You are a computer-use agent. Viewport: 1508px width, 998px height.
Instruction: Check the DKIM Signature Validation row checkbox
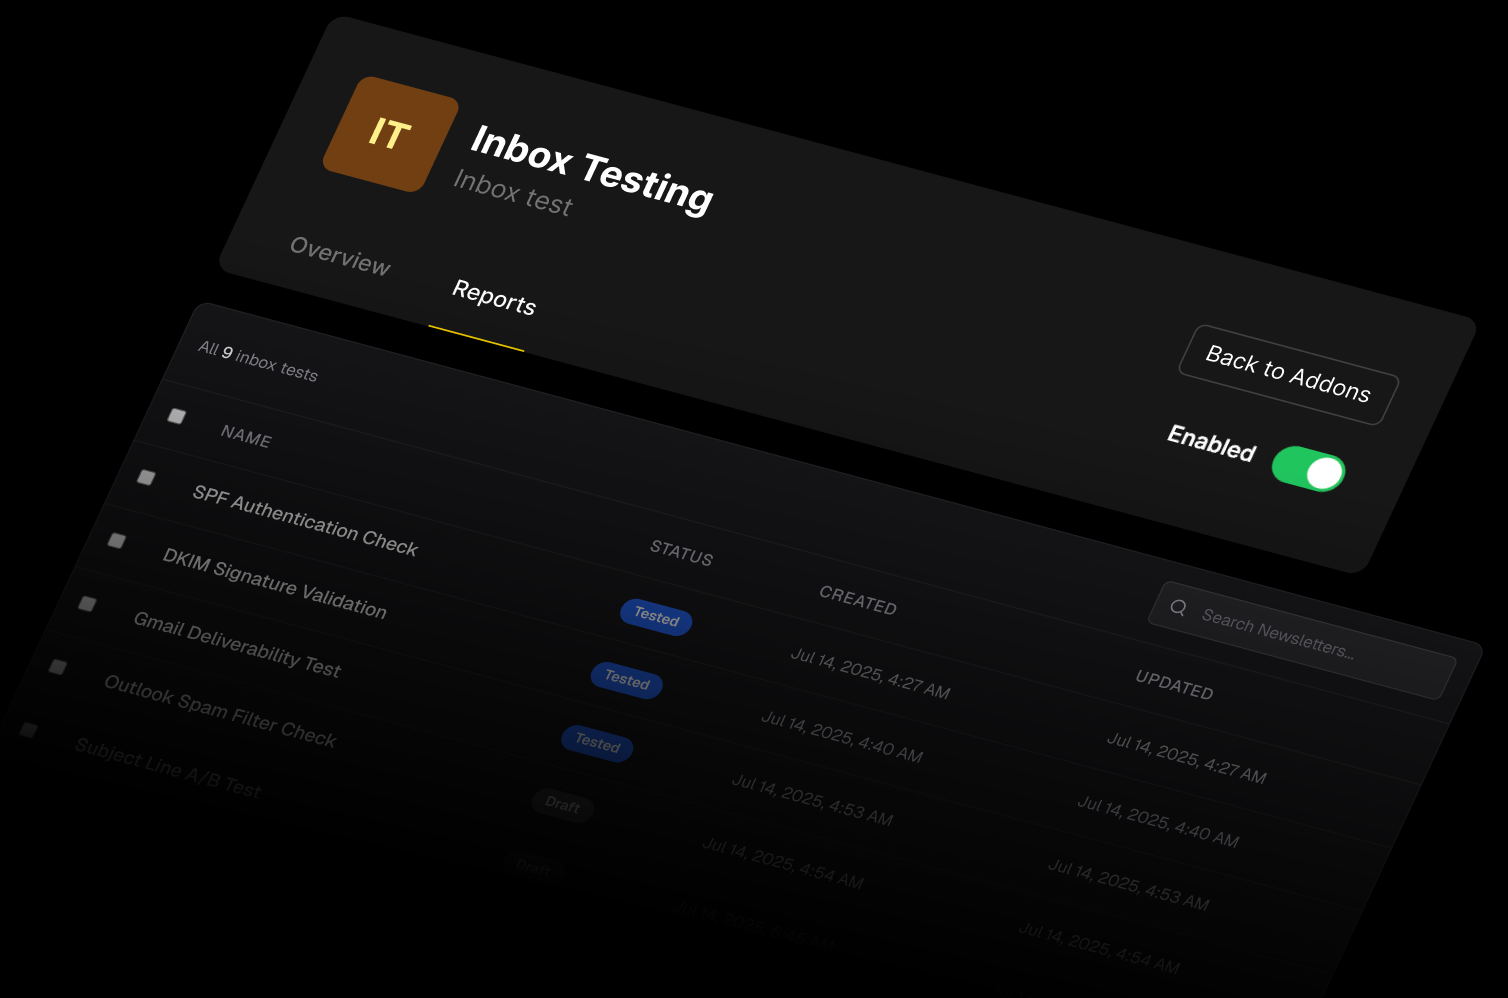[117, 541]
